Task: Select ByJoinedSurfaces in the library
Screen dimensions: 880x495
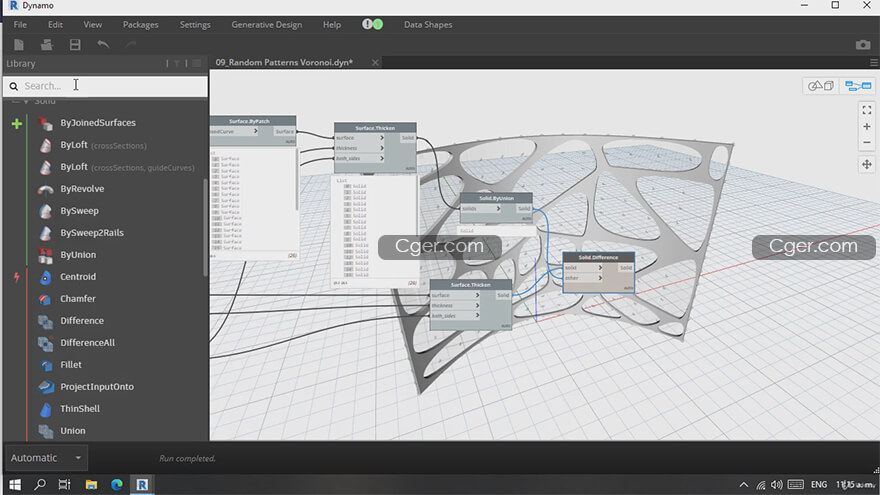Action: point(97,123)
